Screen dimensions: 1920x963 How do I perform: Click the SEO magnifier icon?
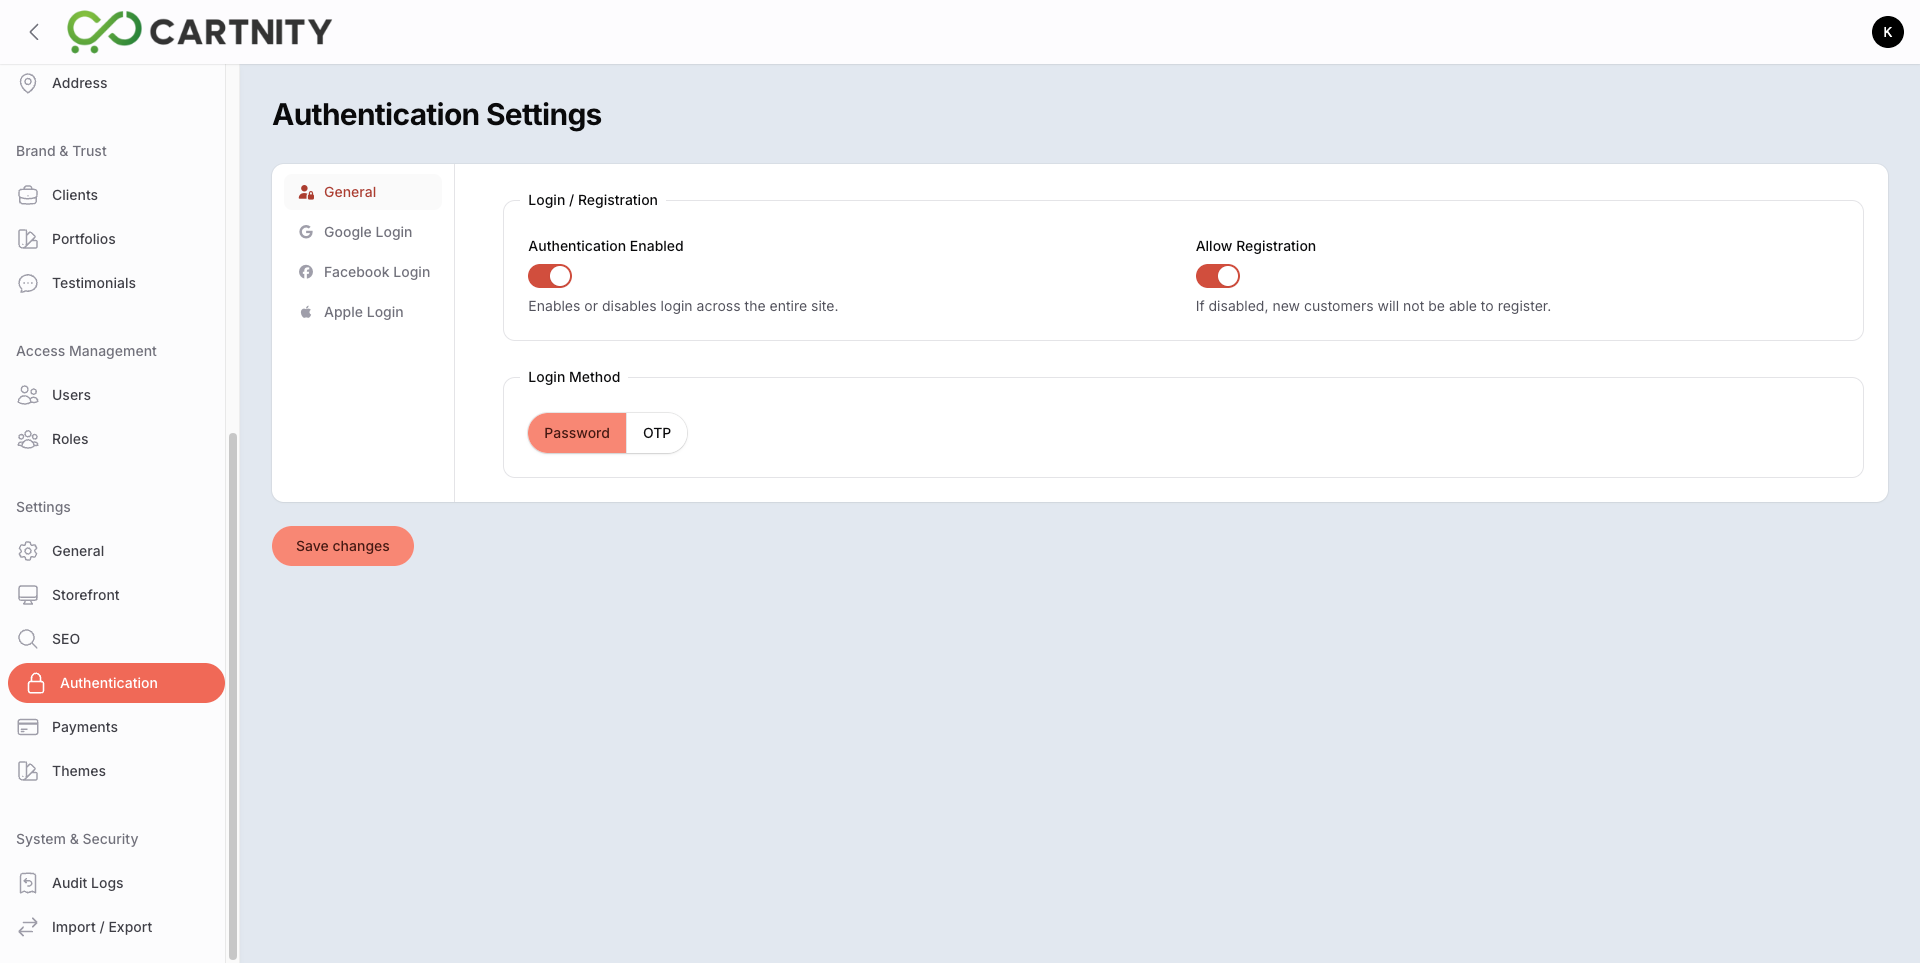[28, 639]
